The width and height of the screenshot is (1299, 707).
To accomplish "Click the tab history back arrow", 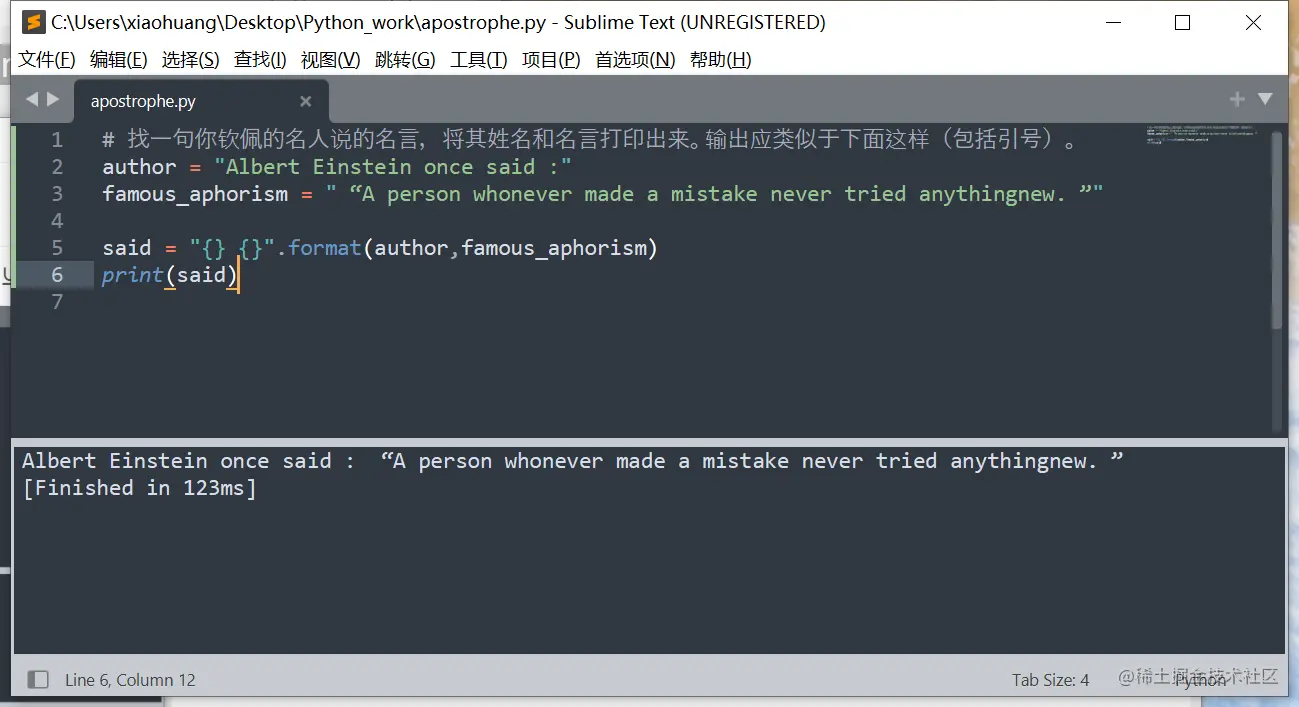I will (31, 99).
